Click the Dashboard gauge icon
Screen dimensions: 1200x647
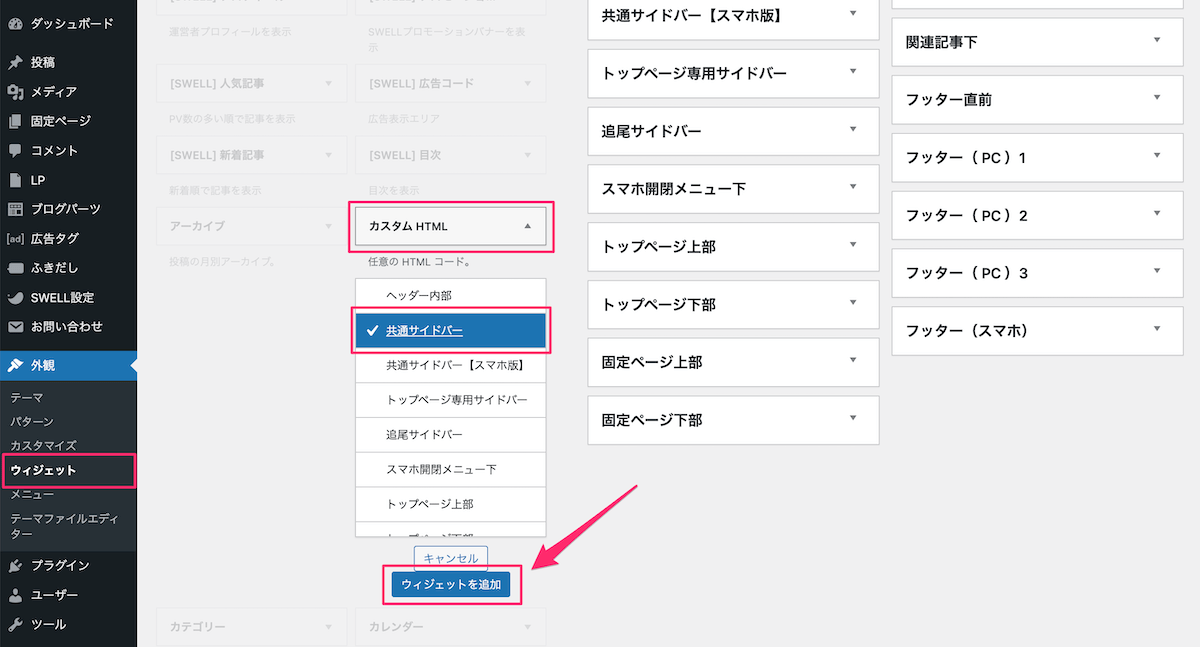15,22
